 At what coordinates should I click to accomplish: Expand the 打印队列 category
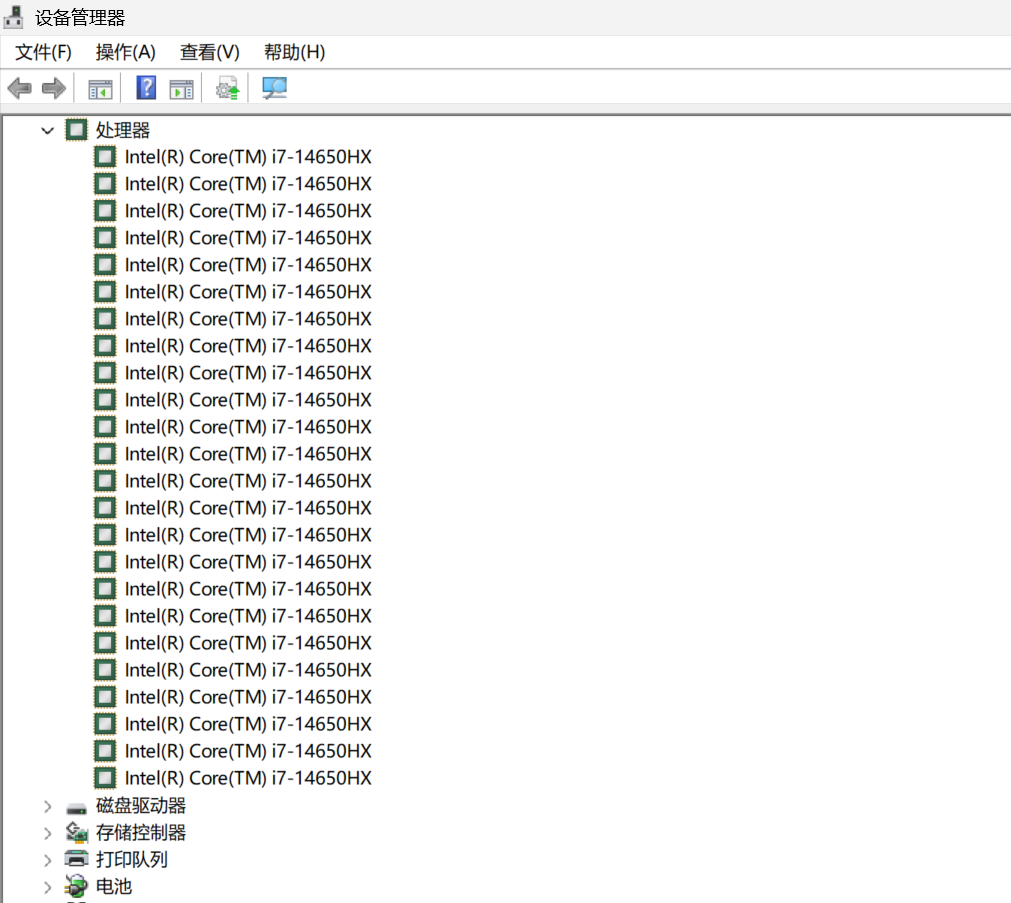point(47,860)
